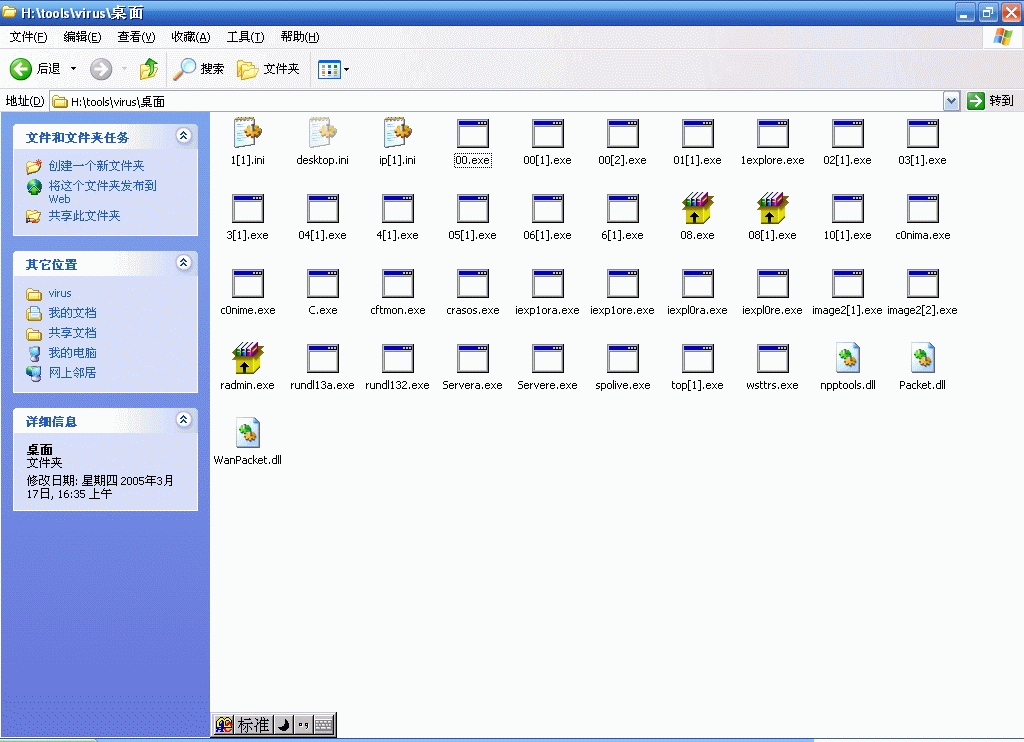Viewport: 1024px width, 742px height.
Task: Go to the virus folder link
Action: 59,293
